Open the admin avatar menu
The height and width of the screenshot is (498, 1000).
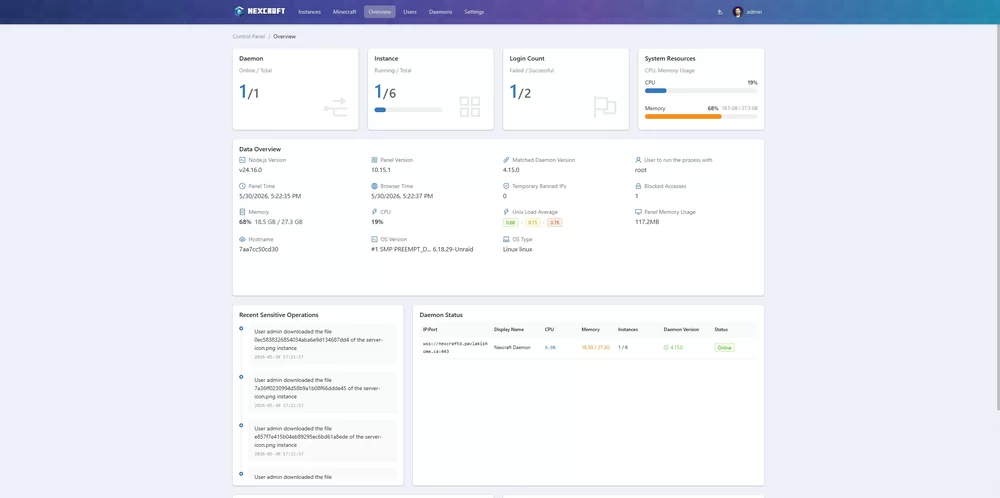point(738,11)
